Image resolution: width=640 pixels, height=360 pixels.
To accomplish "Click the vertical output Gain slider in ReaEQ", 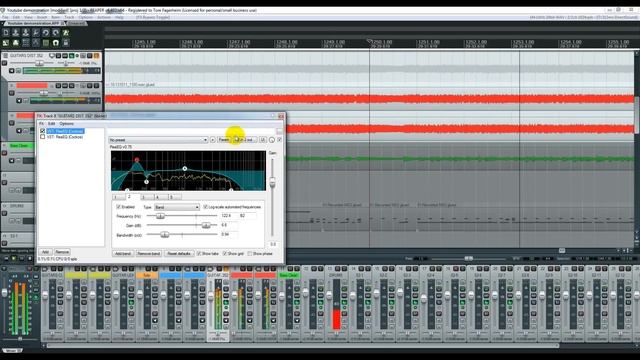I will coord(272,182).
